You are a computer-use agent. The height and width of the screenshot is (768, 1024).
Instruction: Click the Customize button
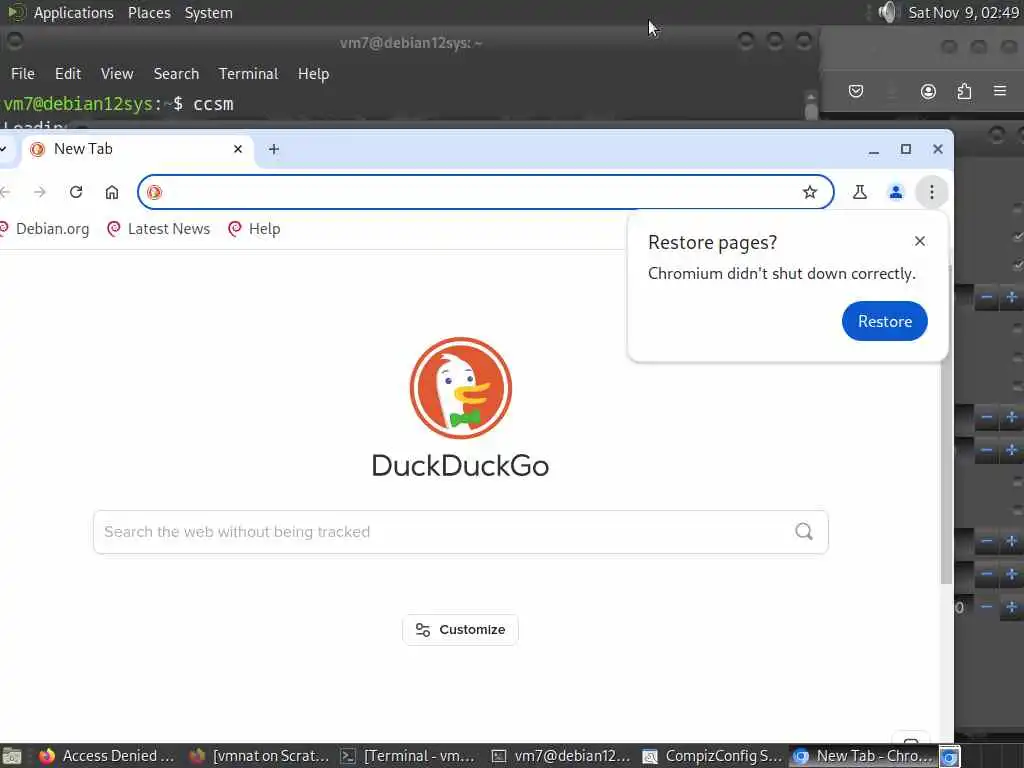[x=460, y=630]
